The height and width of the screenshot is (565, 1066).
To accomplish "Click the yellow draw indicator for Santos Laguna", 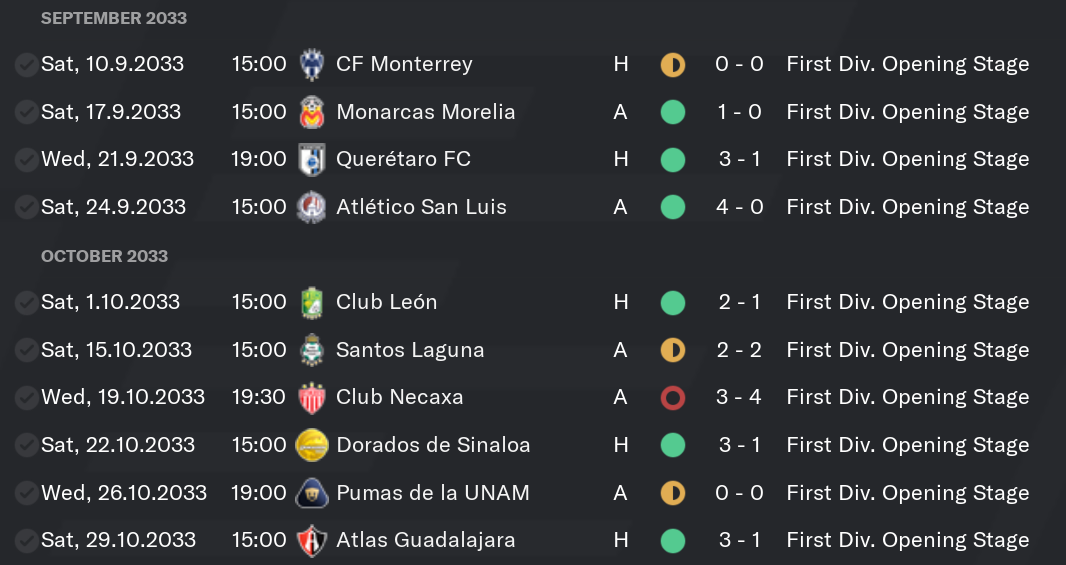I will [x=673, y=350].
